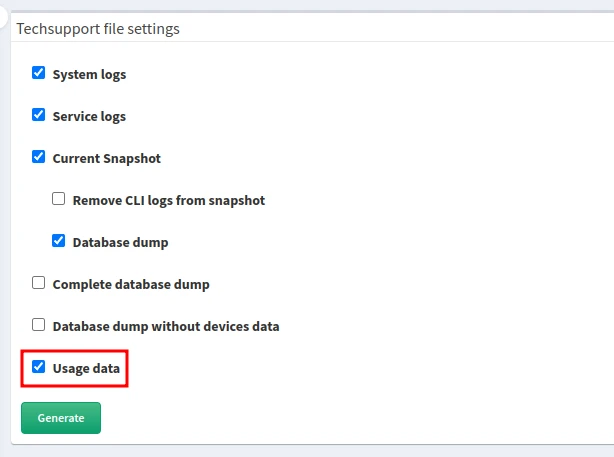Check Database dump without devices data box
This screenshot has height=457, width=614.
click(39, 325)
